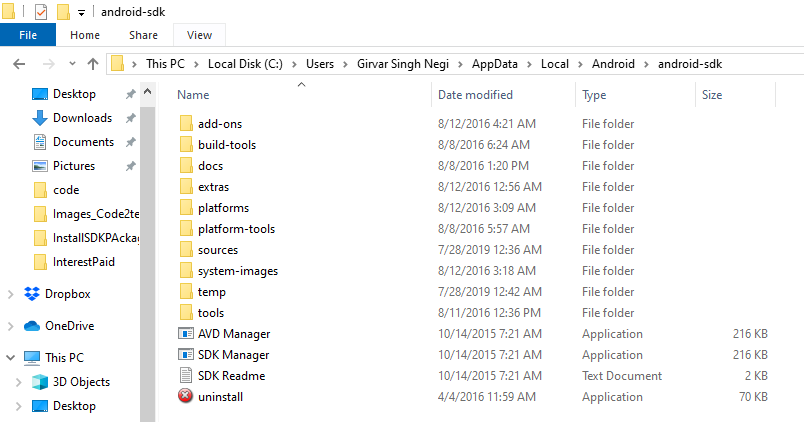Click the navigation pane scroll up arrow
The width and height of the screenshot is (804, 422).
(148, 92)
